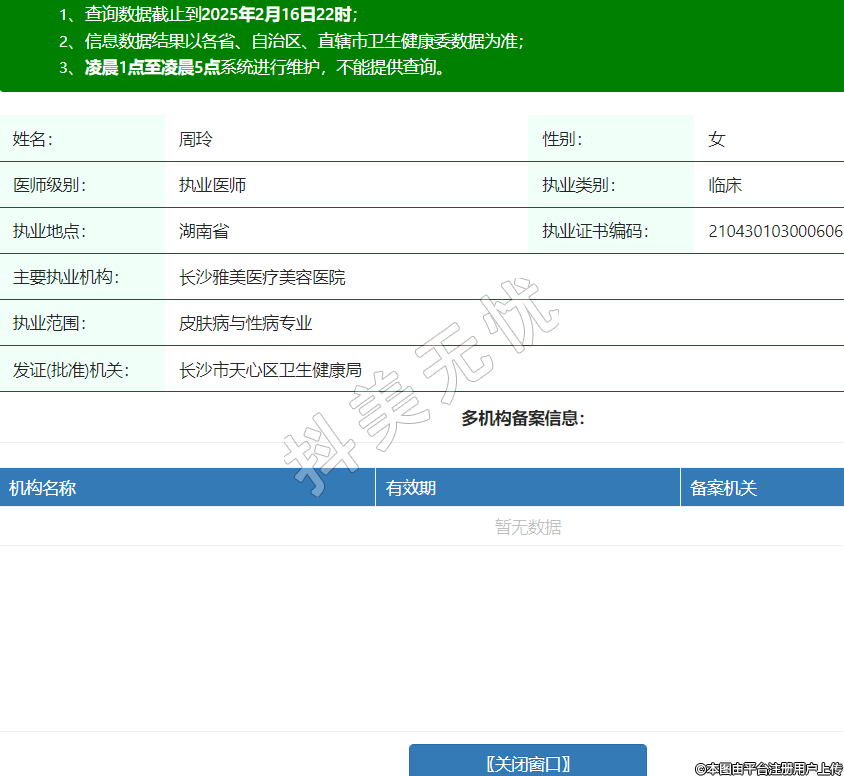Click the 暂无数据 empty table row

527,527
